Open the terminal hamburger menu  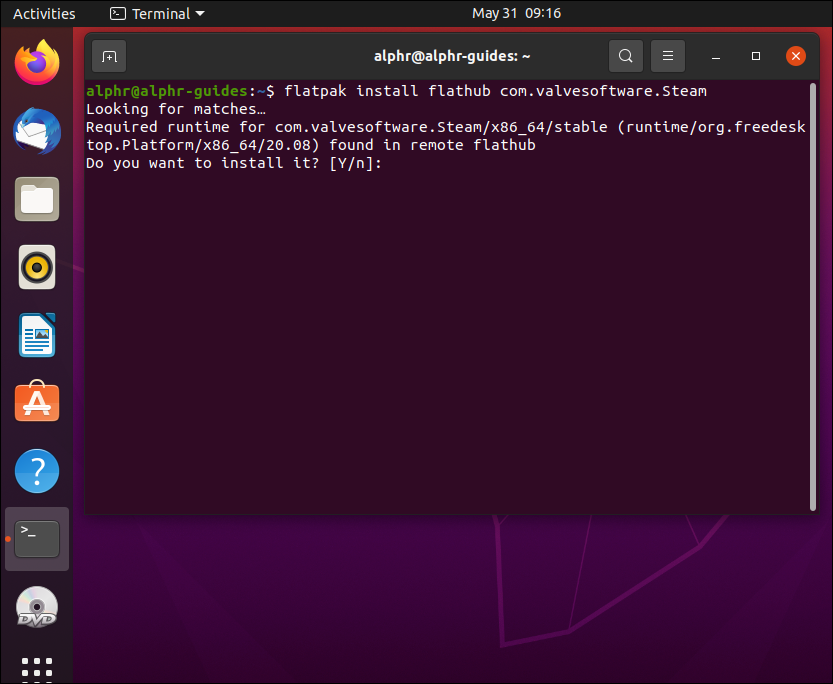click(668, 56)
